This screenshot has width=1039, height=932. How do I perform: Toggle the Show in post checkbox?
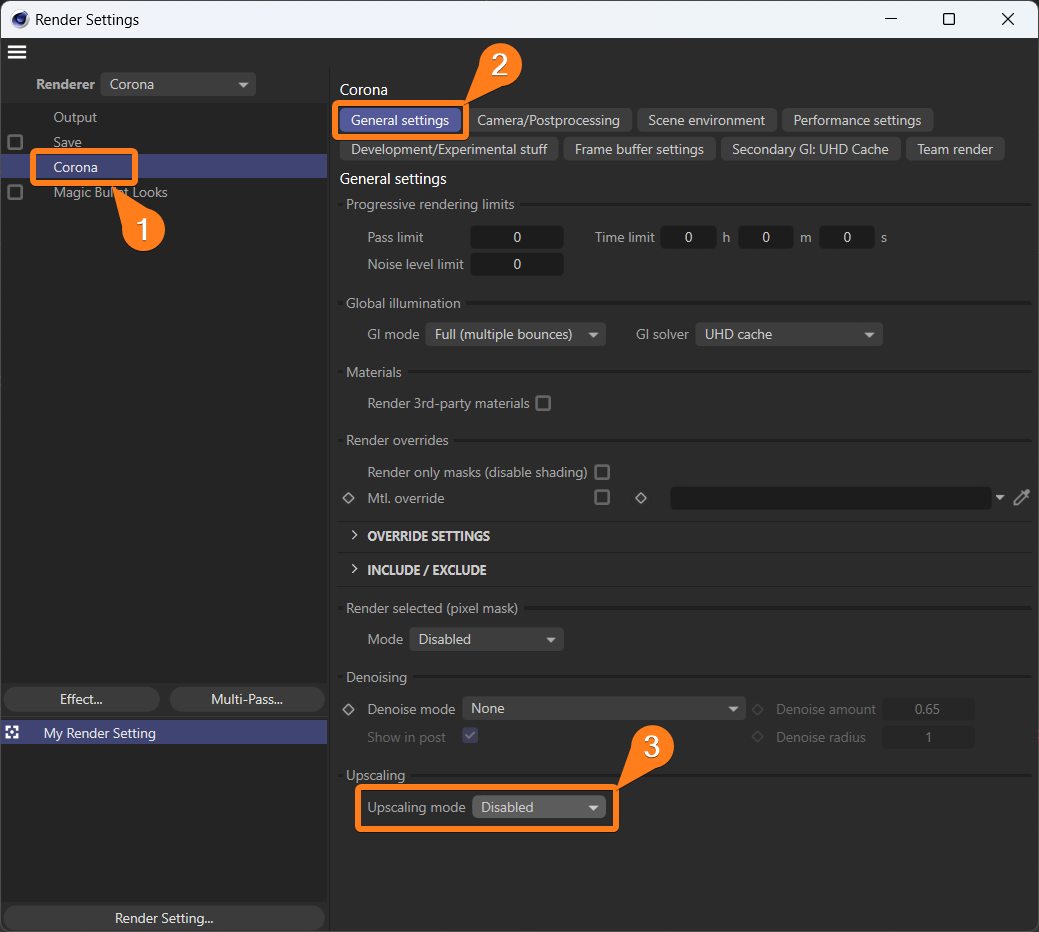[470, 735]
